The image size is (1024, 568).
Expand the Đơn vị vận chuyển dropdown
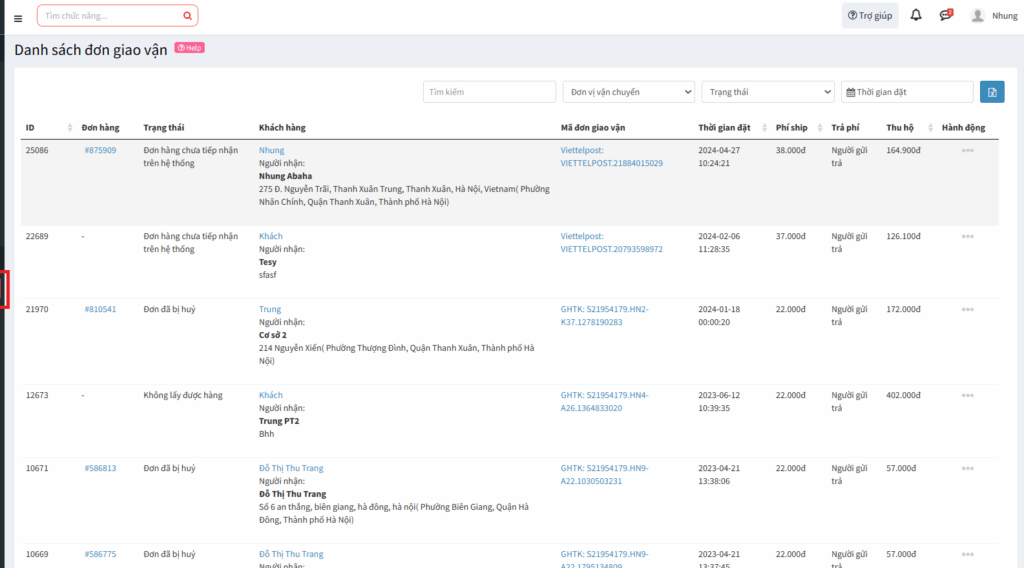[628, 92]
